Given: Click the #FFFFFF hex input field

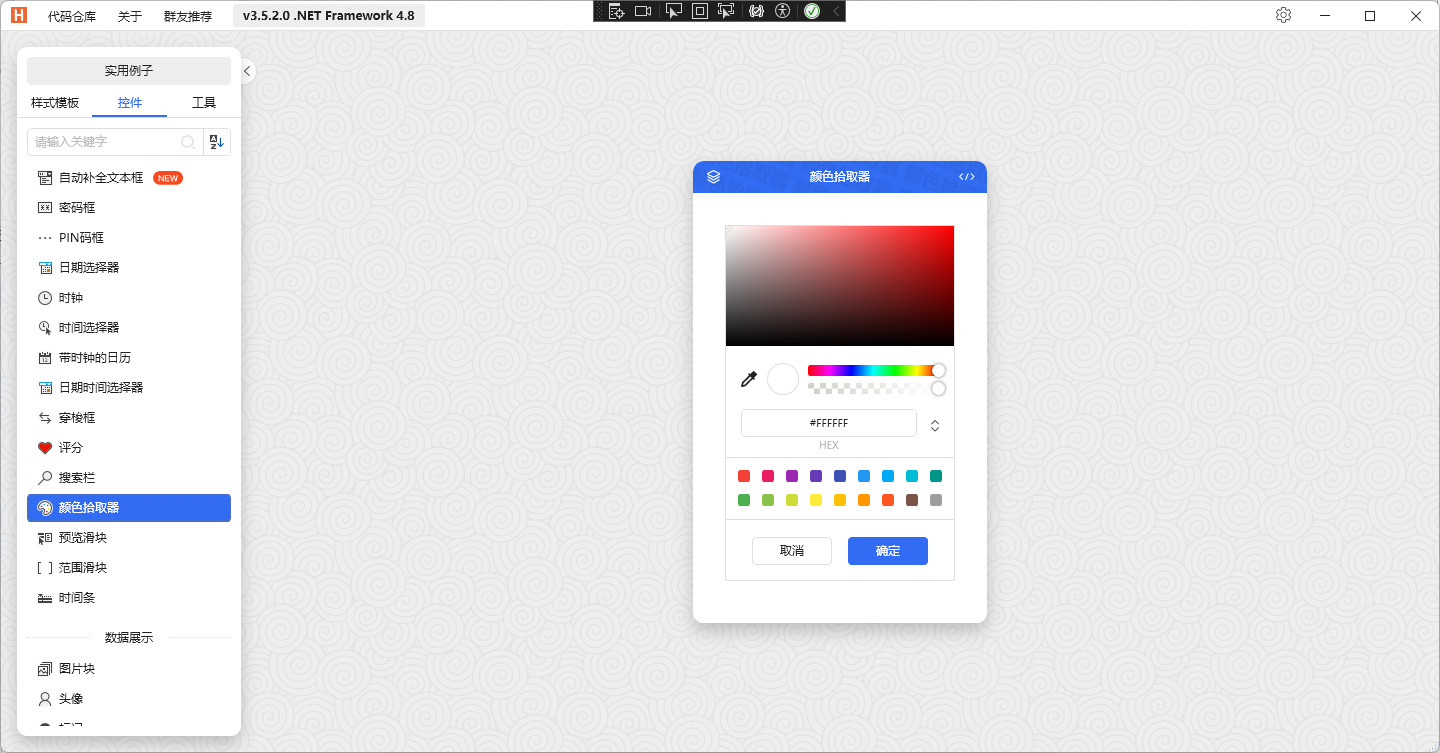Looking at the screenshot, I should point(829,423).
